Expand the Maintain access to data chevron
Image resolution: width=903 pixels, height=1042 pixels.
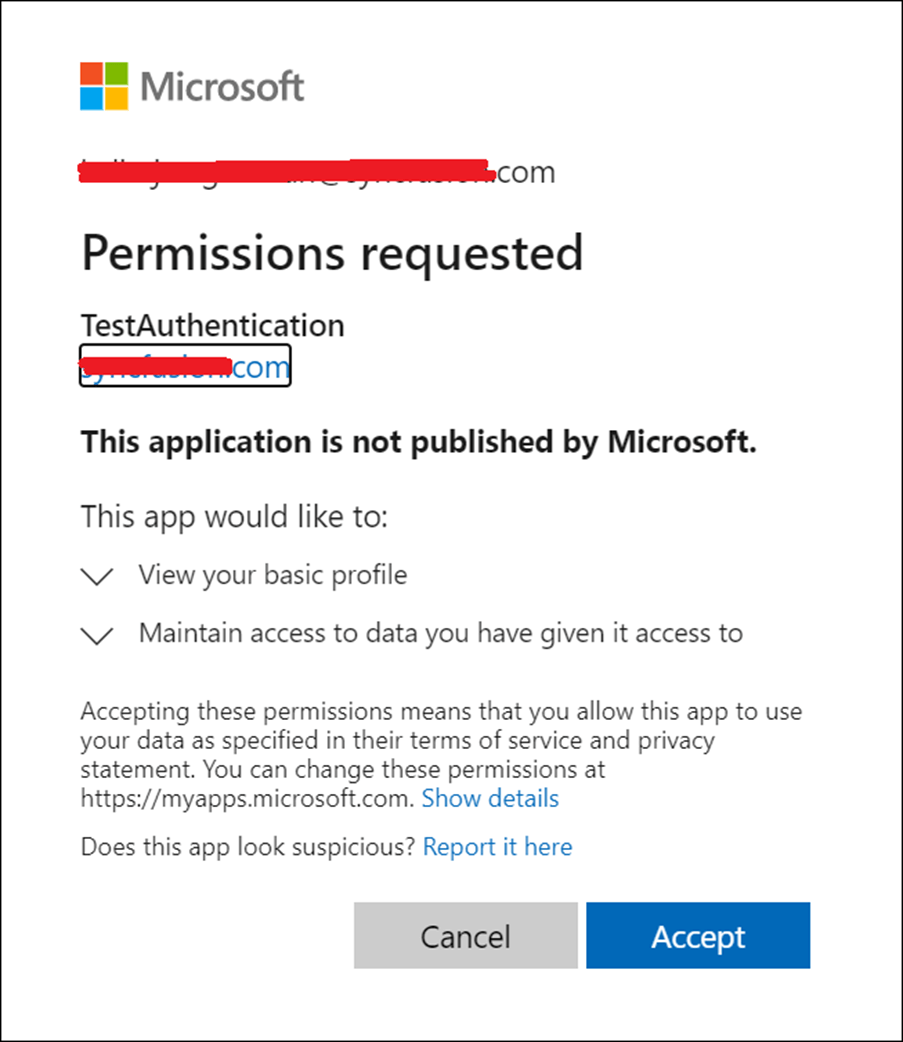pyautogui.click(x=97, y=635)
